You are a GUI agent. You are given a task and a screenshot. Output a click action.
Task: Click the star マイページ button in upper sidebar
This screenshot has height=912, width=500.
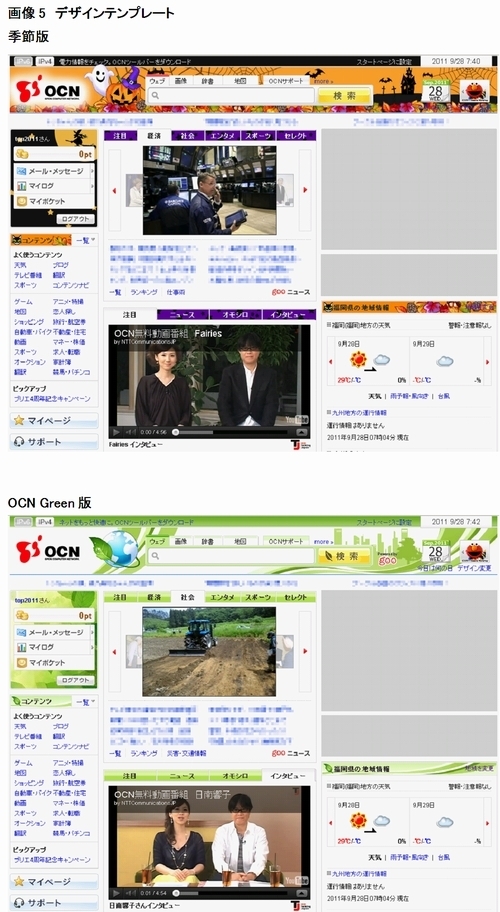click(x=53, y=420)
